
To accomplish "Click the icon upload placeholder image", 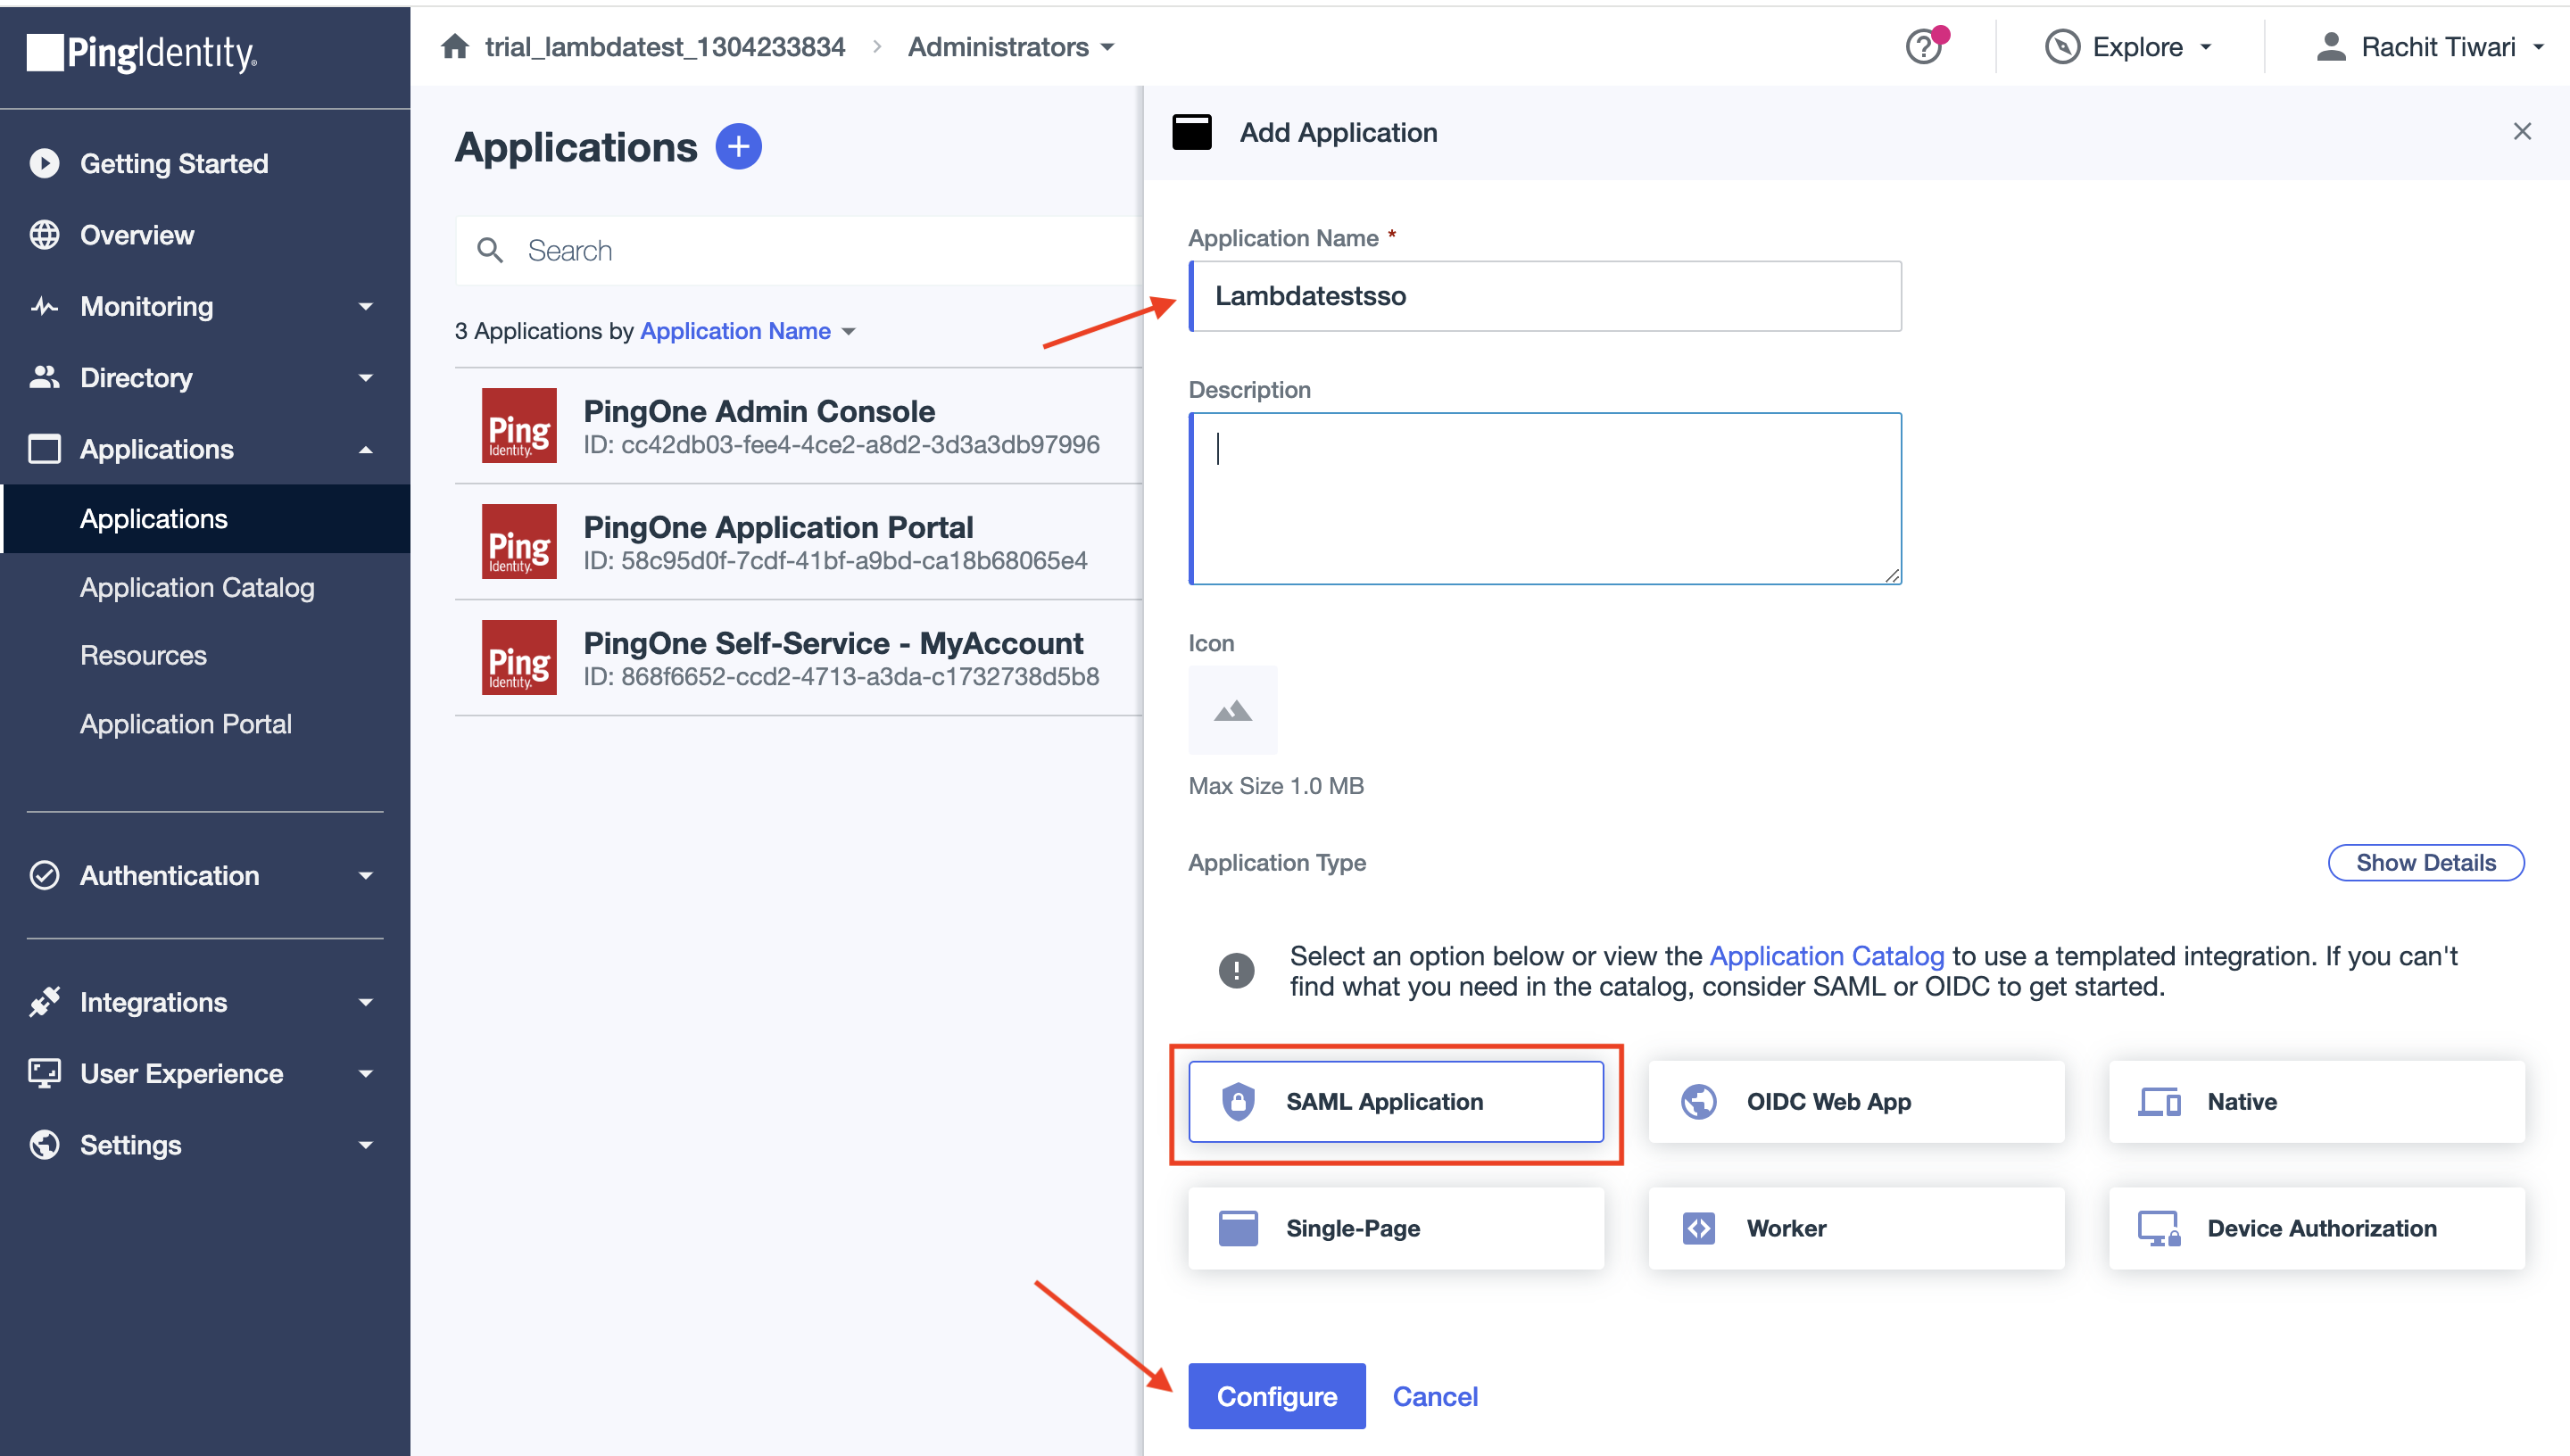I will pos(1232,710).
